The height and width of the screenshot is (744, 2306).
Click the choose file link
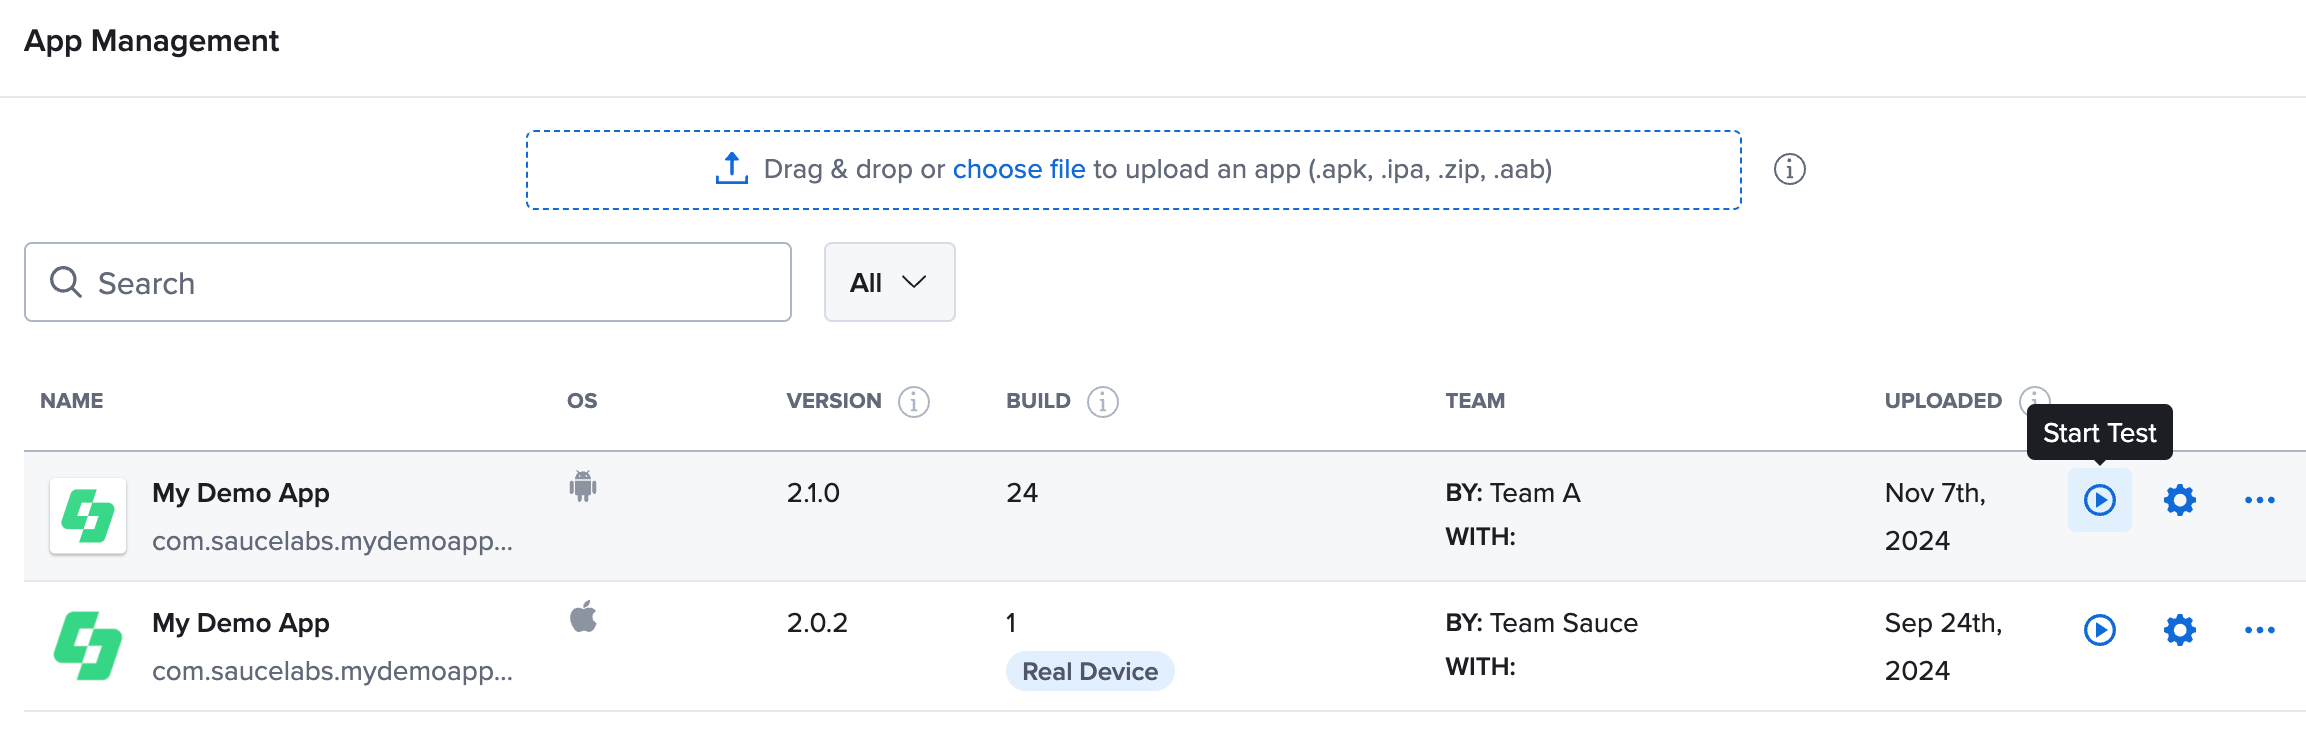click(1018, 169)
